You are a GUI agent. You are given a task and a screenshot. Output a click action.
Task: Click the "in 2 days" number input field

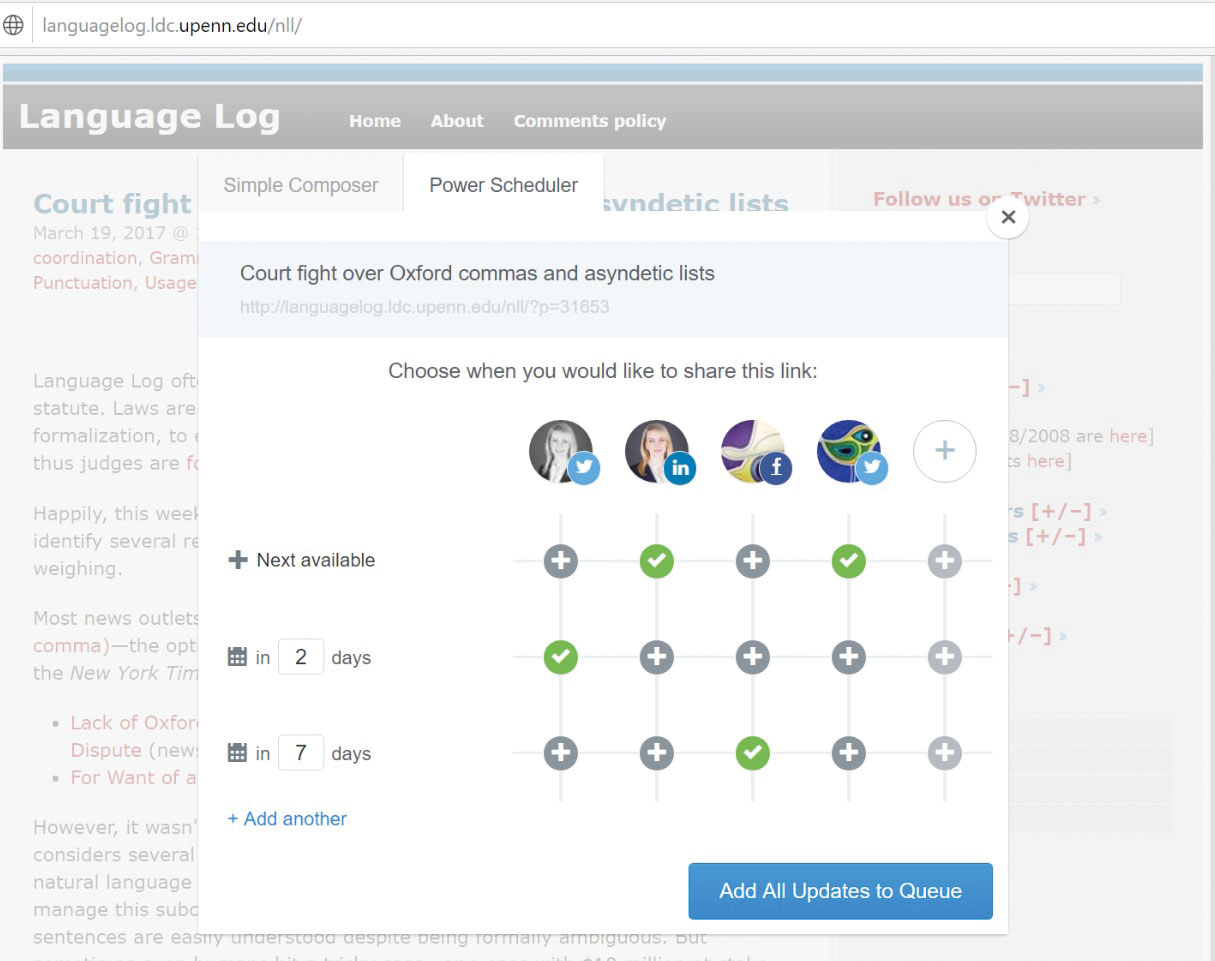coord(301,657)
